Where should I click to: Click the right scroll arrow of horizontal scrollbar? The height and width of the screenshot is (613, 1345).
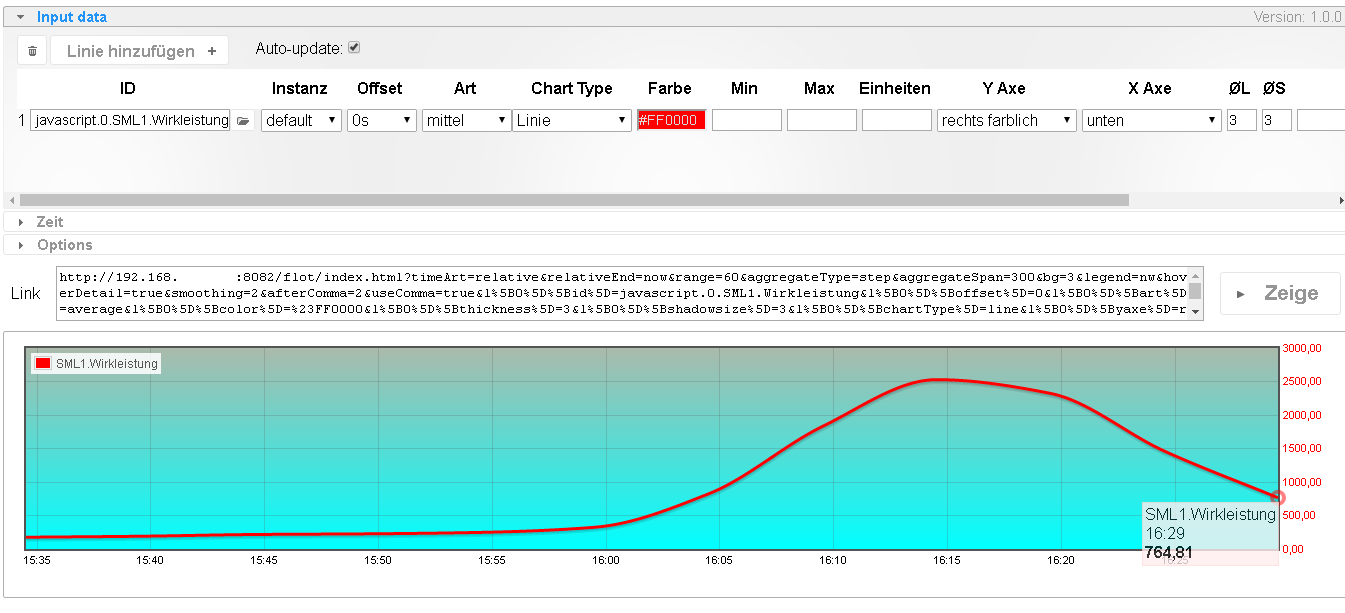(1340, 200)
